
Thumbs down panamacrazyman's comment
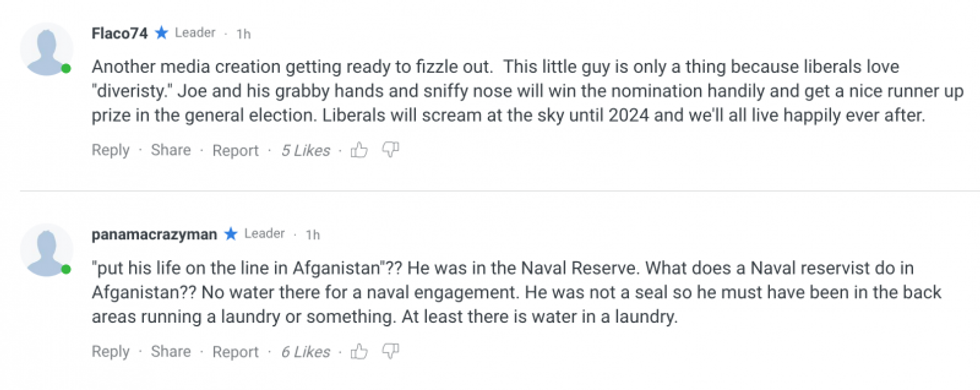391,352
